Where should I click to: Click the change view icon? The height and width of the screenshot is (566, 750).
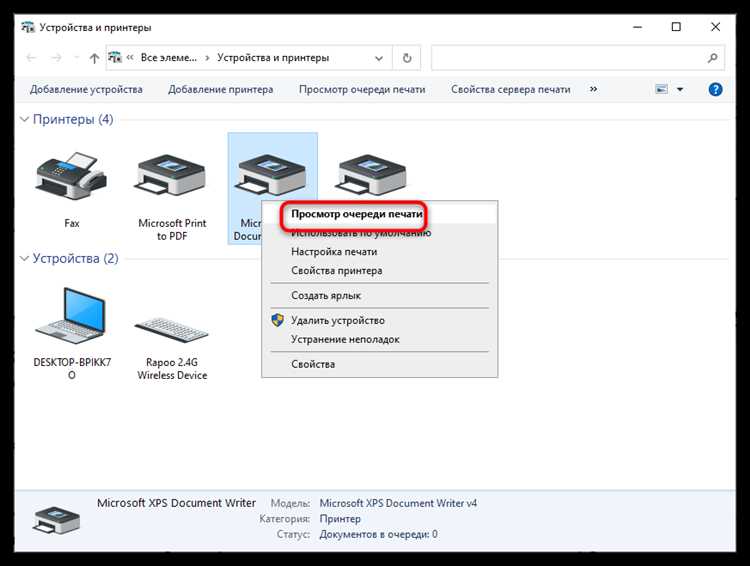pyautogui.click(x=662, y=89)
